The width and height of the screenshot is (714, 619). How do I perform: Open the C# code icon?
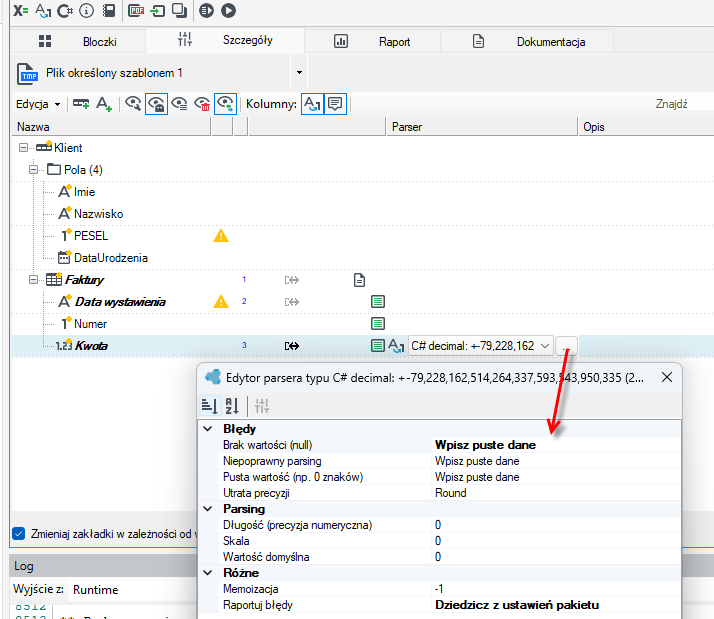(65, 10)
